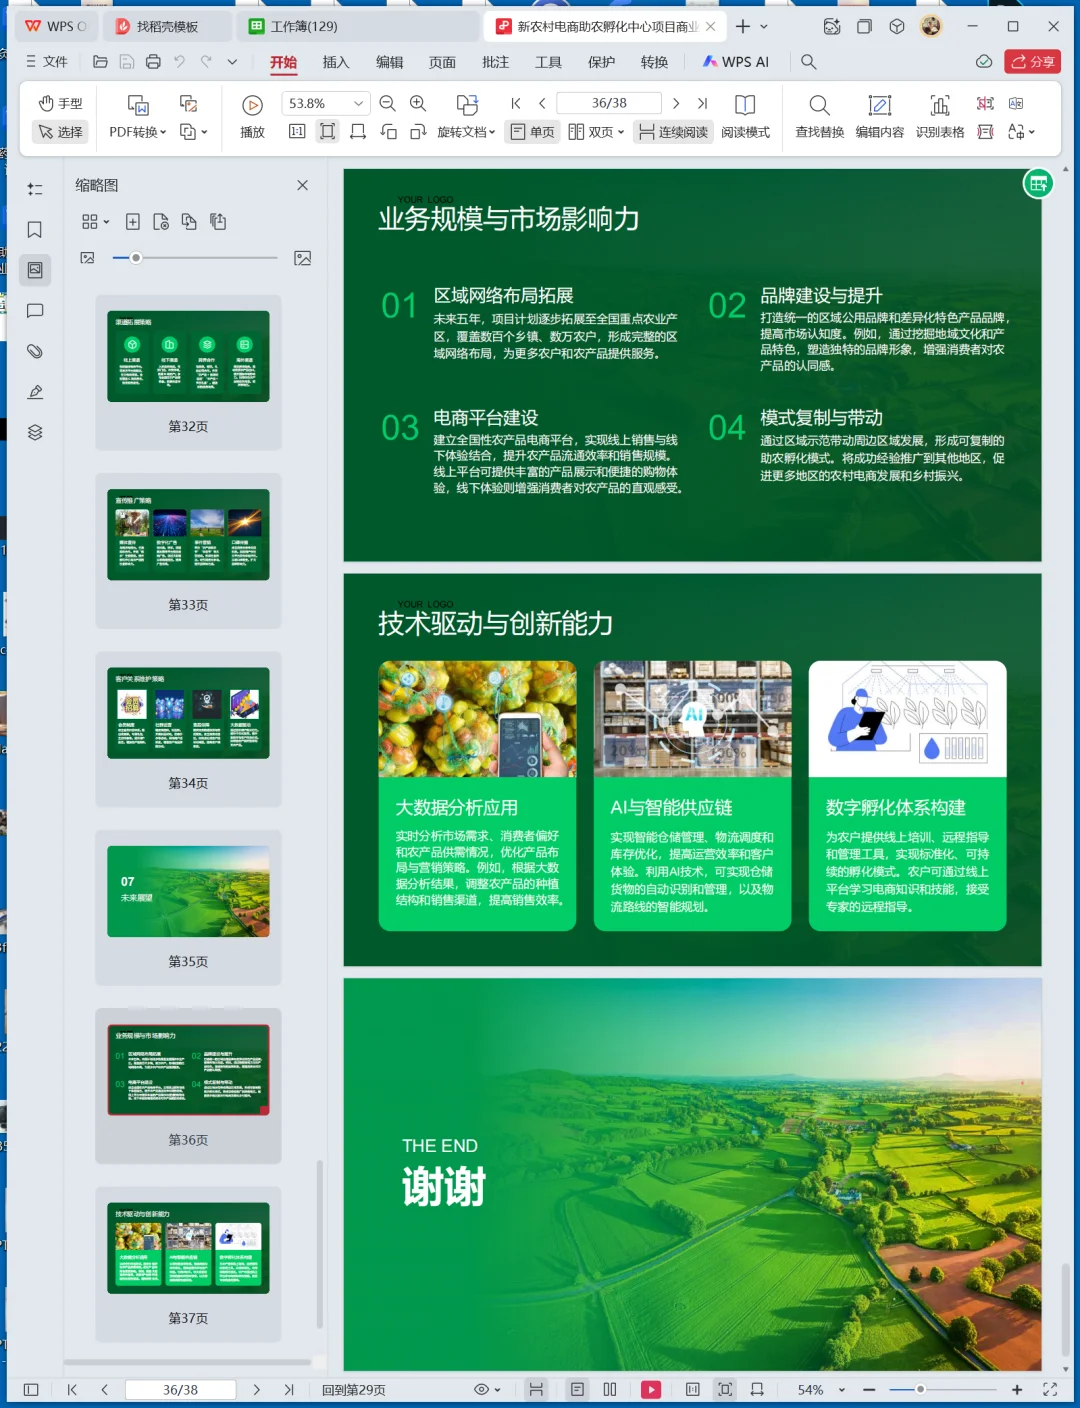Toggle continuous reading (连续阅读)

673,132
